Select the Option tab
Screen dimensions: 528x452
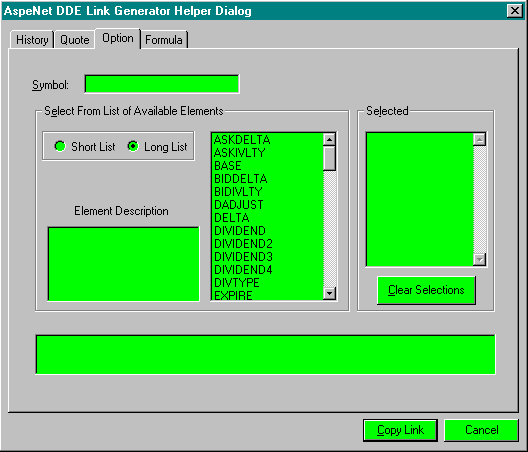tap(118, 38)
